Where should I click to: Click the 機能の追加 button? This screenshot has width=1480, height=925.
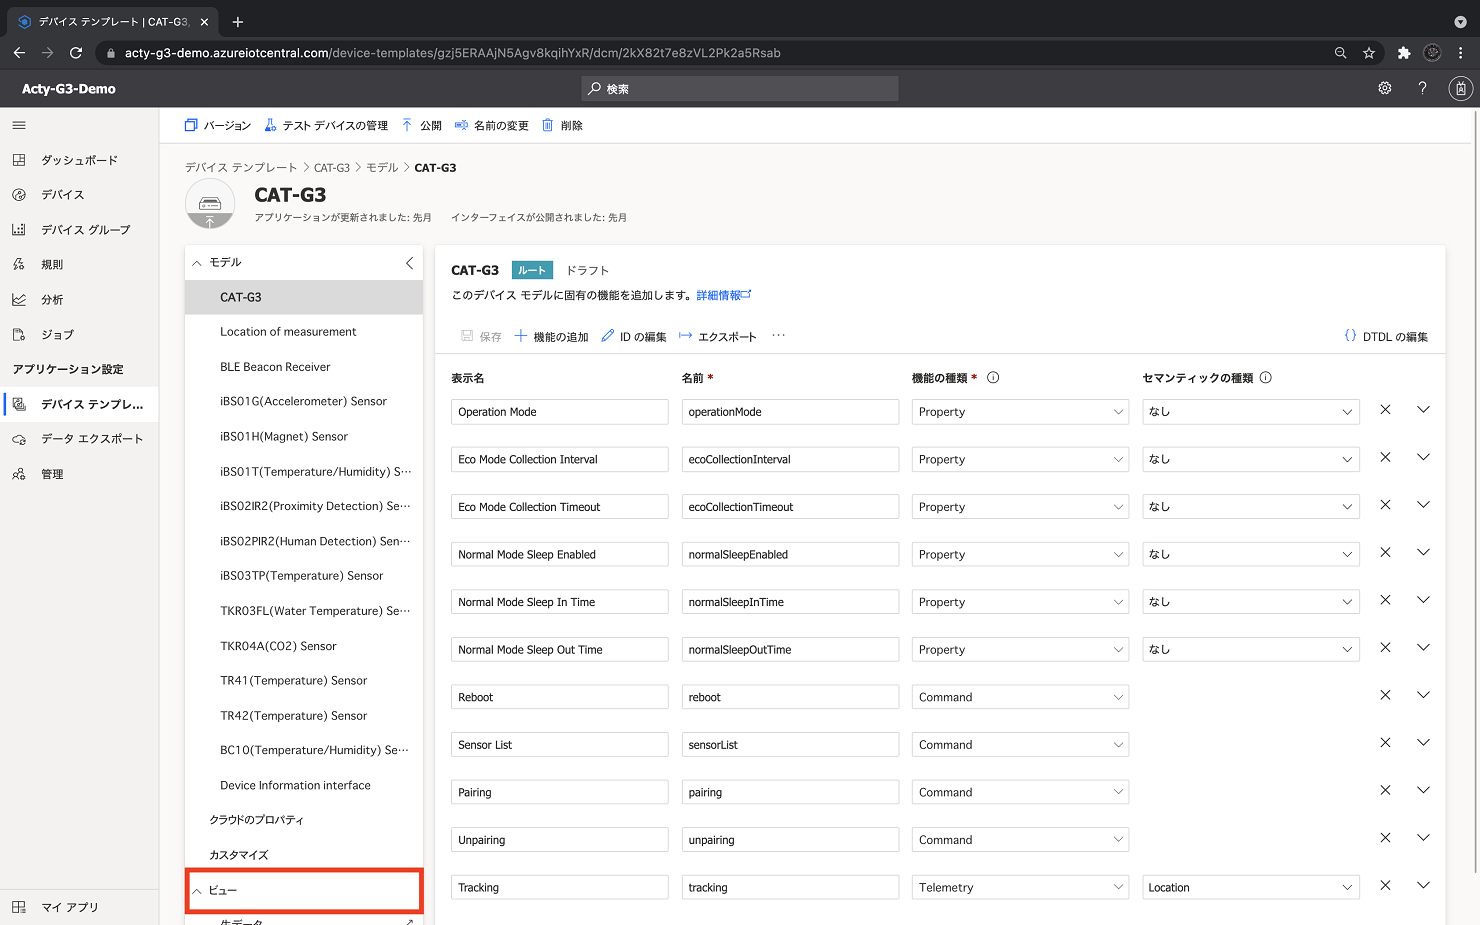[551, 337]
